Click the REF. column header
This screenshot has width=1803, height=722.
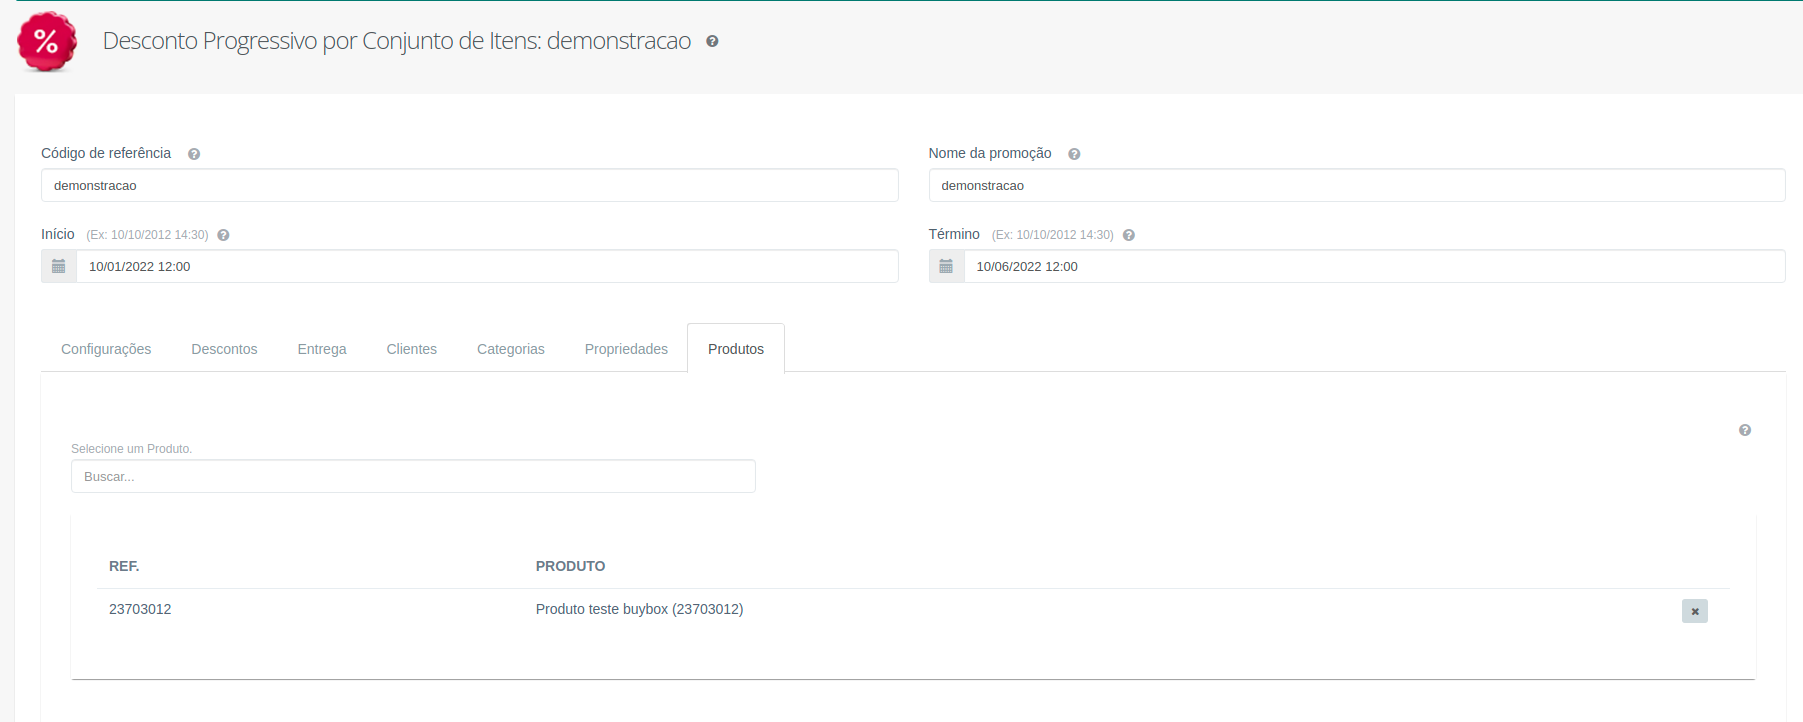pyautogui.click(x=124, y=566)
